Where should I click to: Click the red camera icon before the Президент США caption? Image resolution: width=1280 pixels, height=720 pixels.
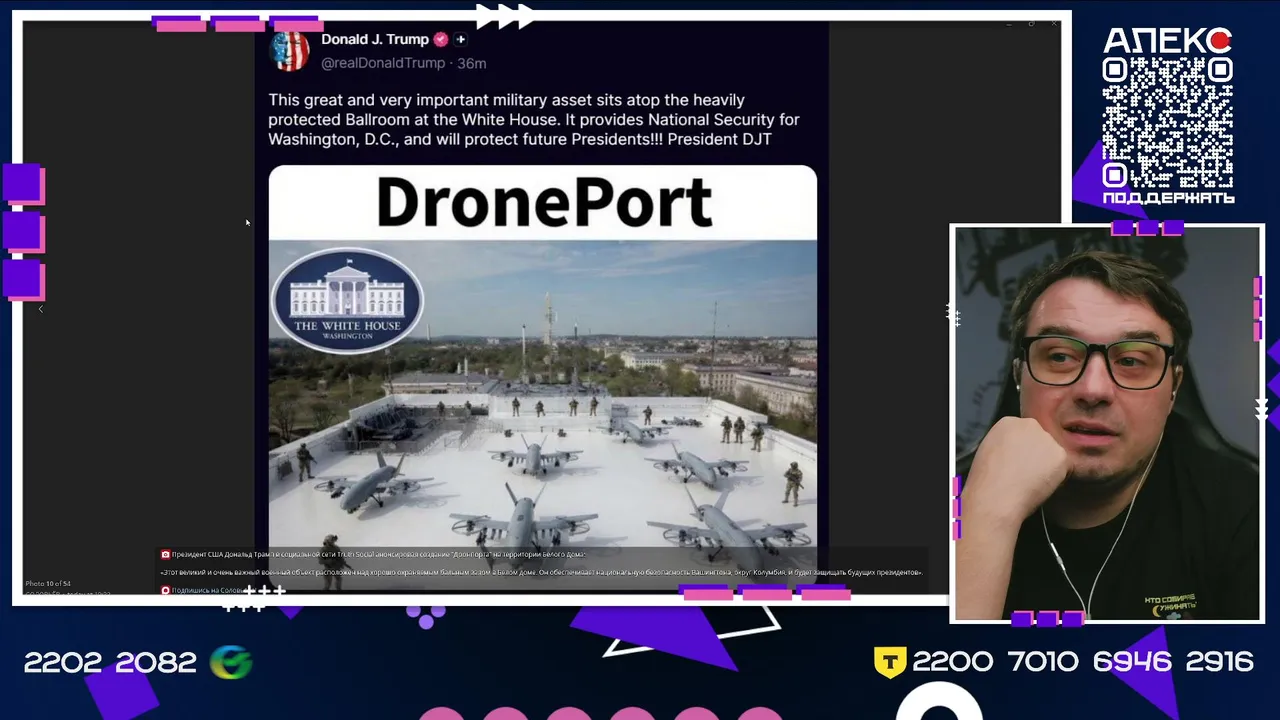[166, 554]
